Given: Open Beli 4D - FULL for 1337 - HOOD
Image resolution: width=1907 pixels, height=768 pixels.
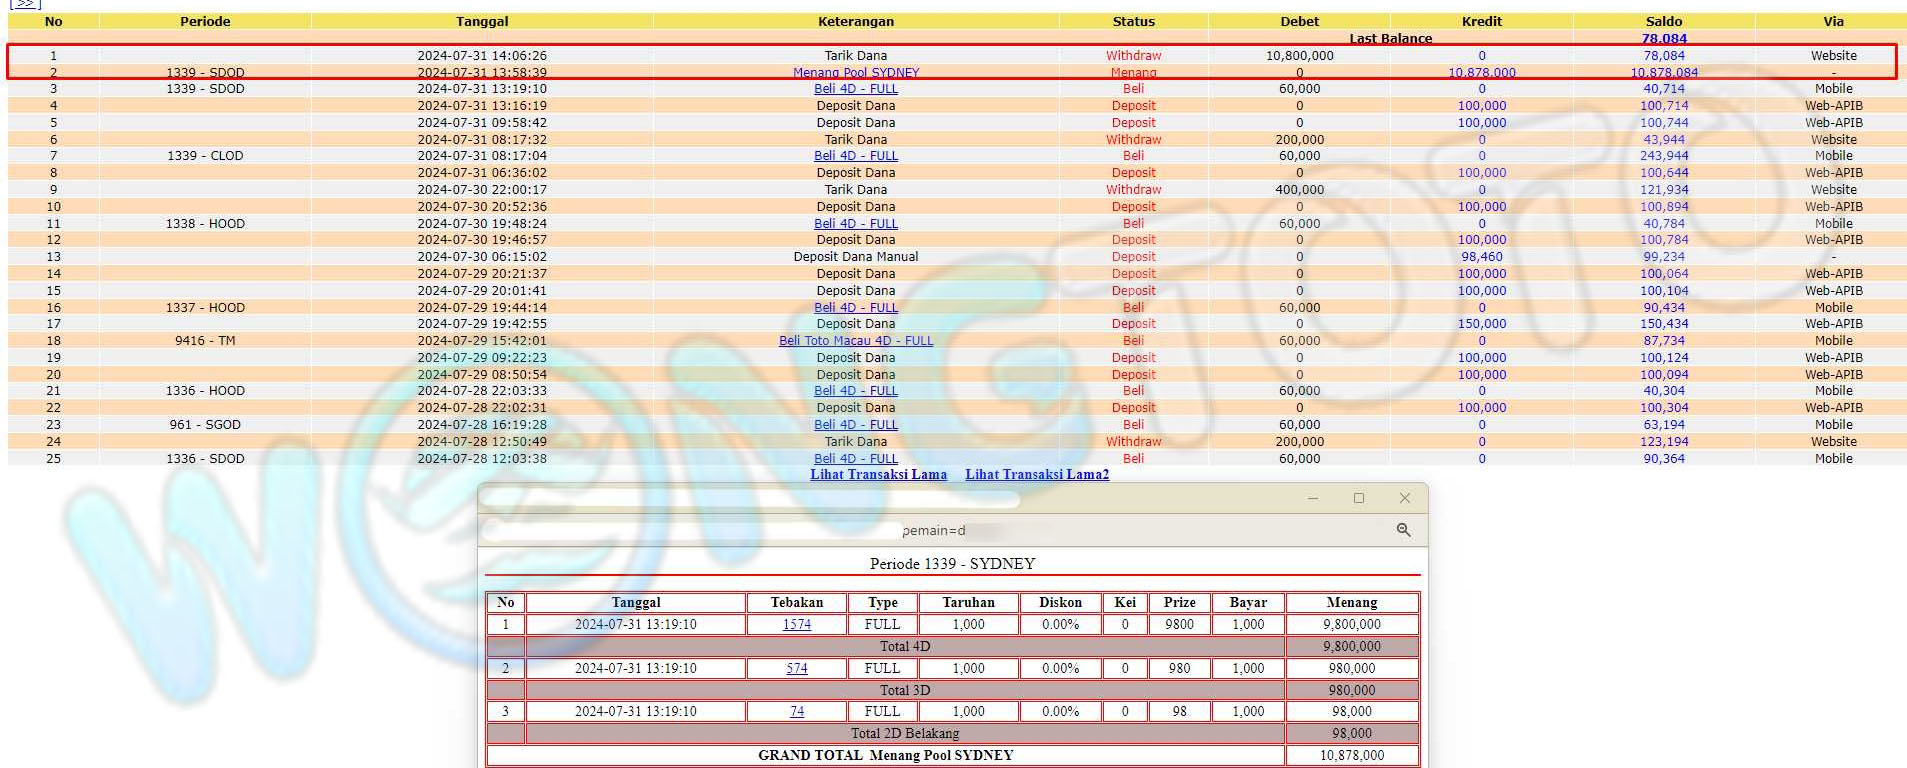Looking at the screenshot, I should point(855,308).
